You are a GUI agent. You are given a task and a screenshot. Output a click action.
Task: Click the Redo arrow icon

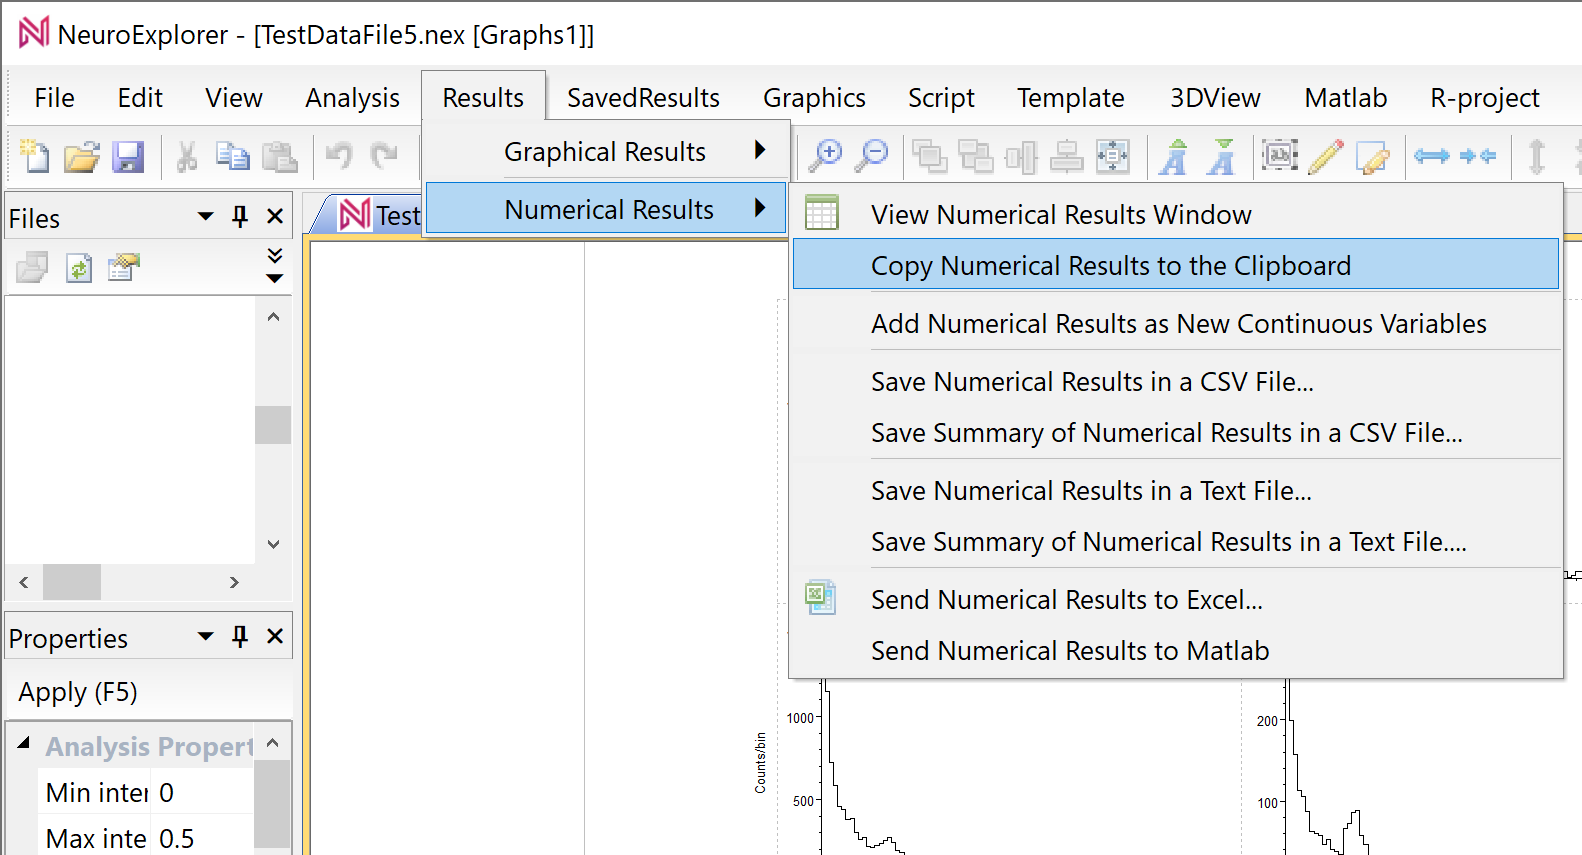click(384, 156)
